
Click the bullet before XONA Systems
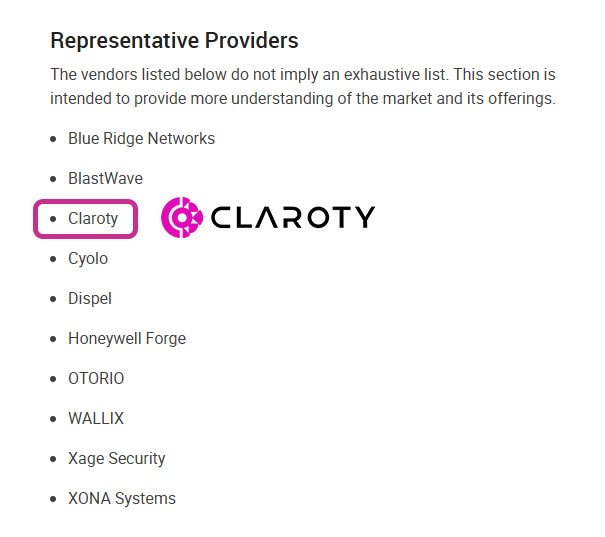[x=54, y=499]
